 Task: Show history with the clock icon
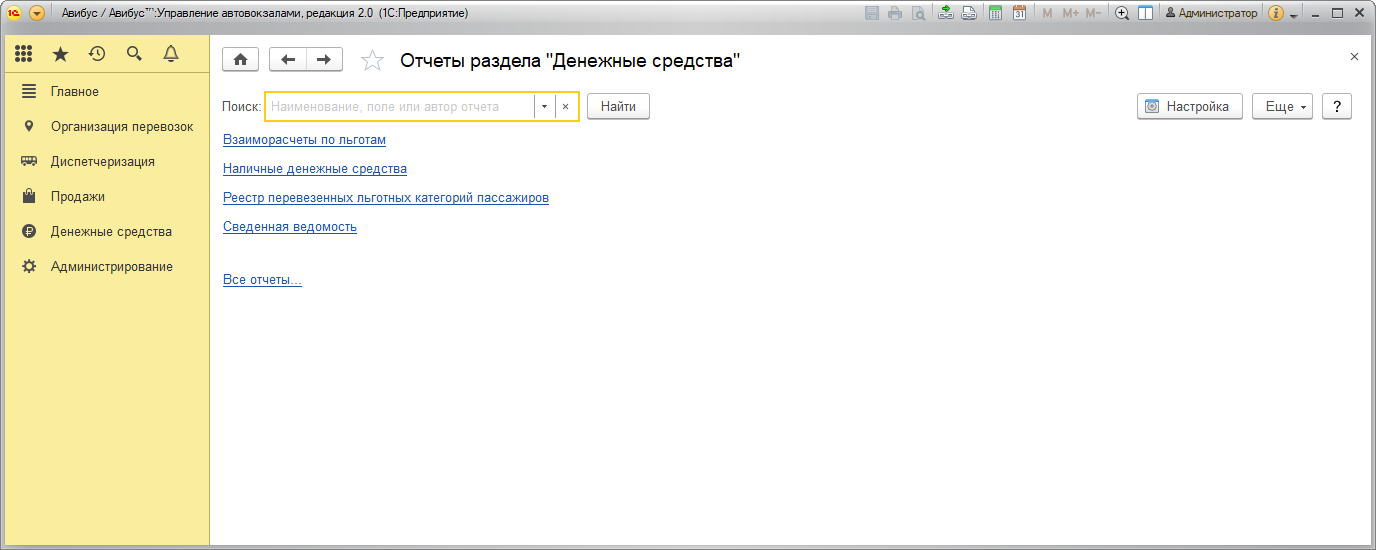(97, 54)
